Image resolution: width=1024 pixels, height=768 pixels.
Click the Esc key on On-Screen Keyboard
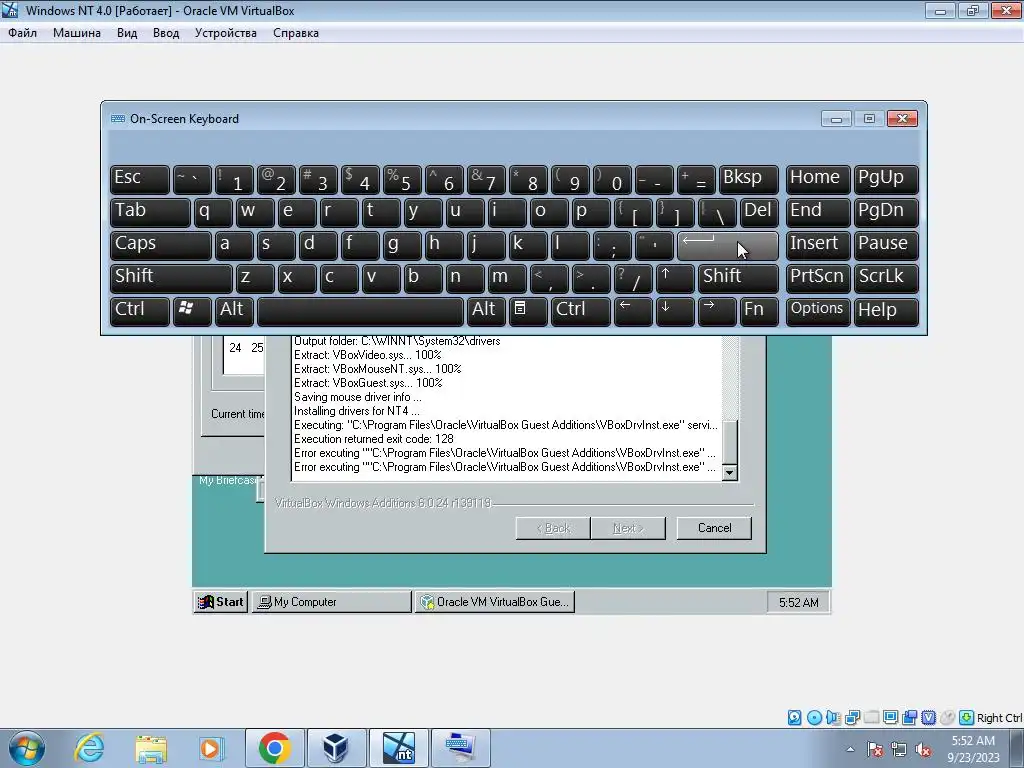(139, 180)
